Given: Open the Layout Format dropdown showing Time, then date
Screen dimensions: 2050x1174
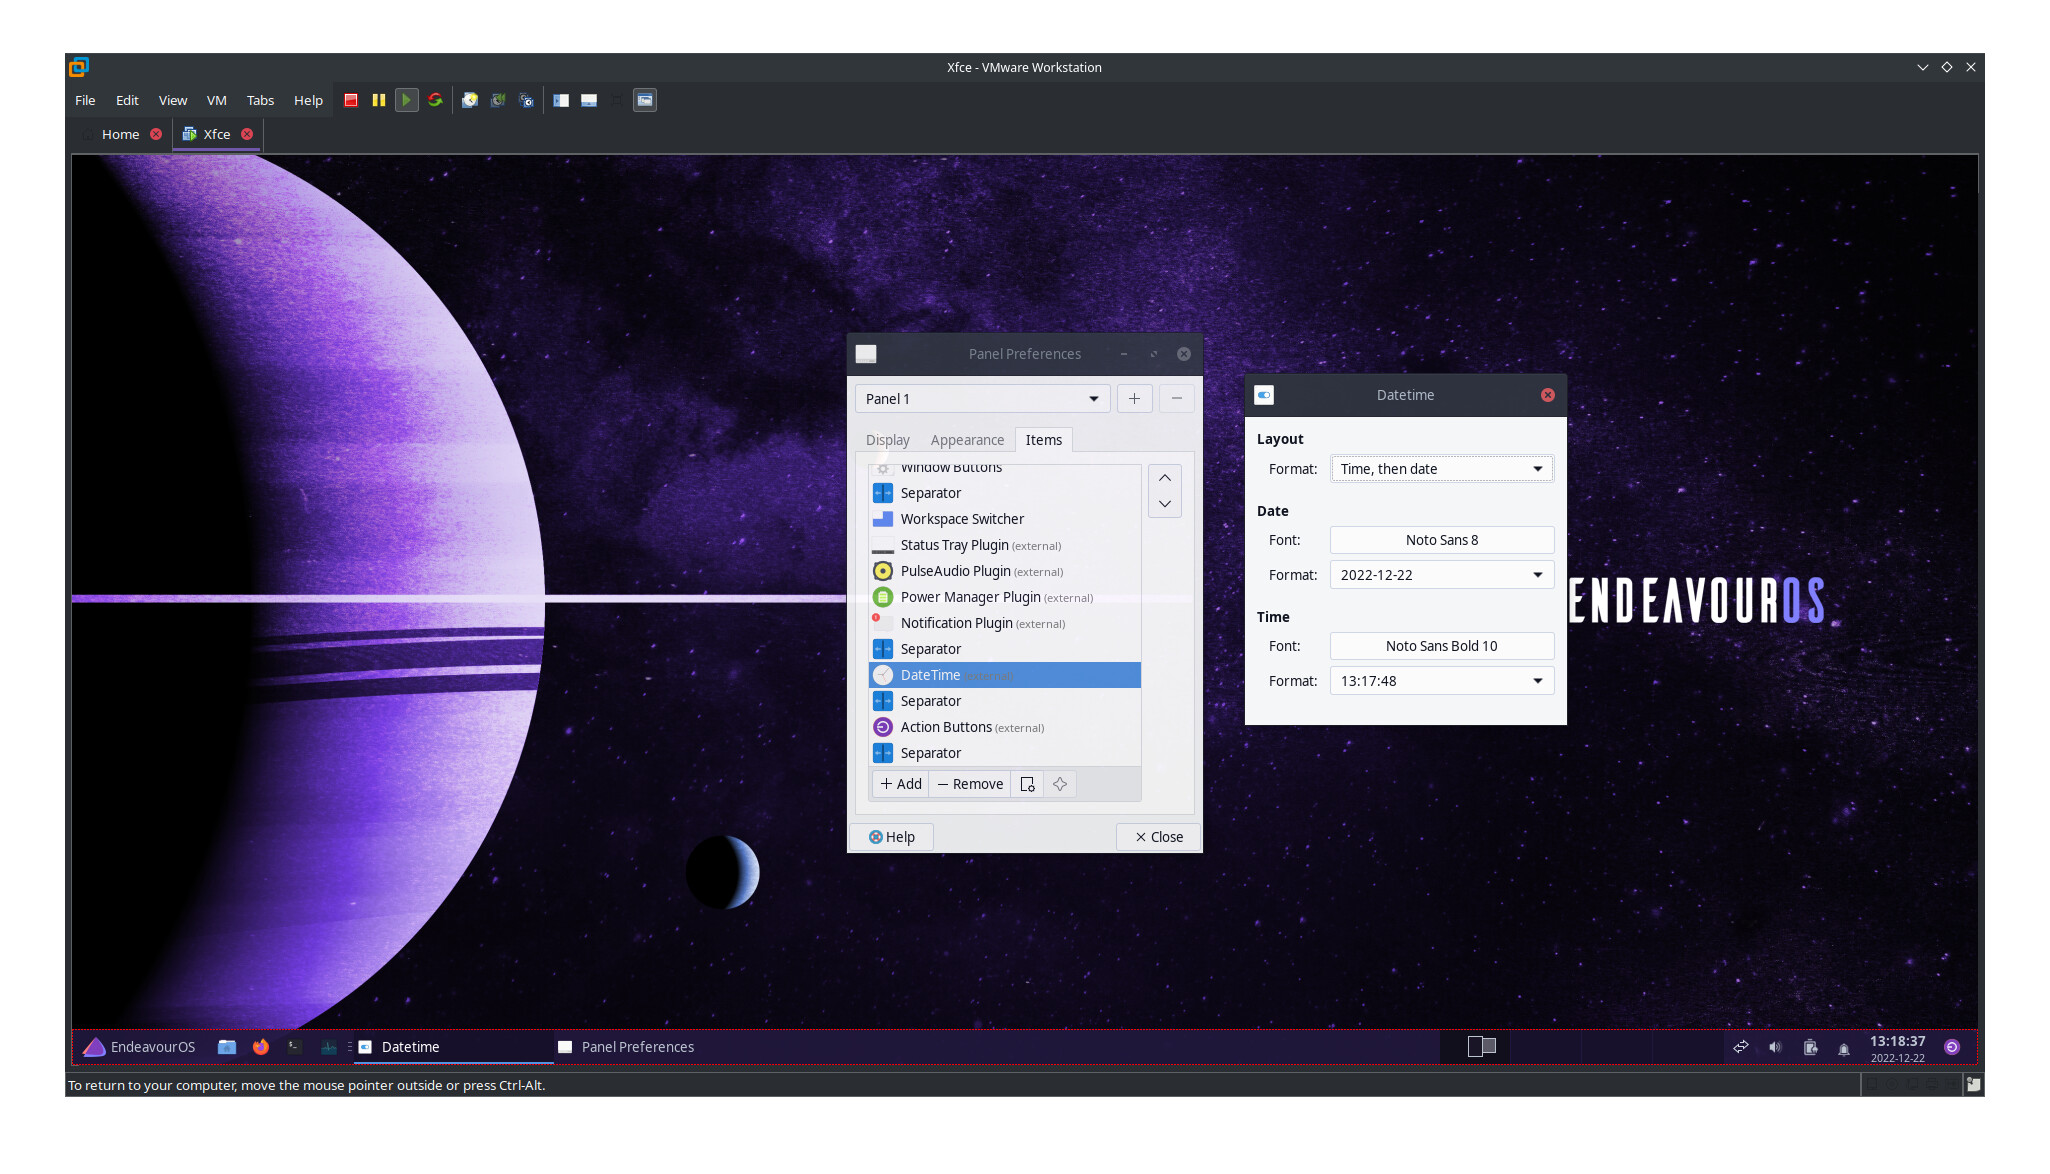Looking at the screenshot, I should click(x=1441, y=468).
